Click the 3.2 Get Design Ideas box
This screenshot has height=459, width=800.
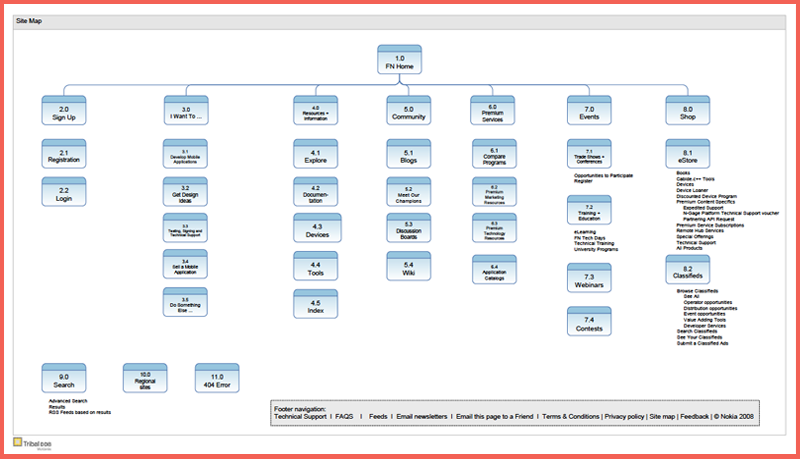click(x=185, y=192)
